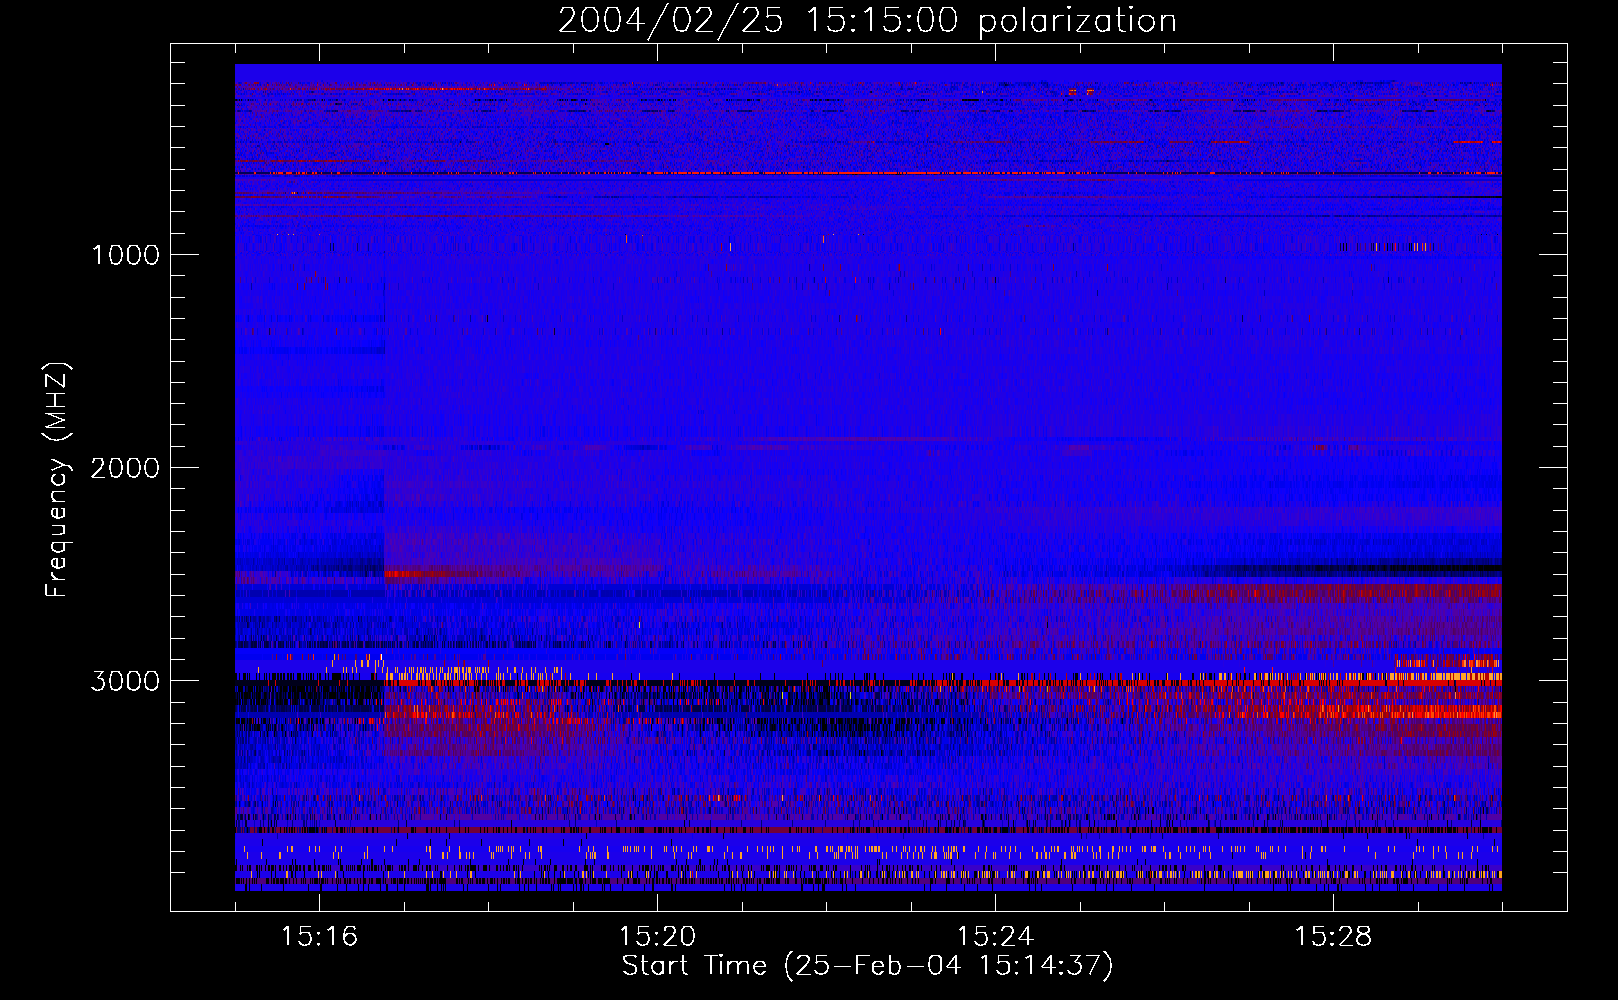Click the 1000 frequency tick label
The height and width of the screenshot is (1000, 1618).
click(126, 255)
